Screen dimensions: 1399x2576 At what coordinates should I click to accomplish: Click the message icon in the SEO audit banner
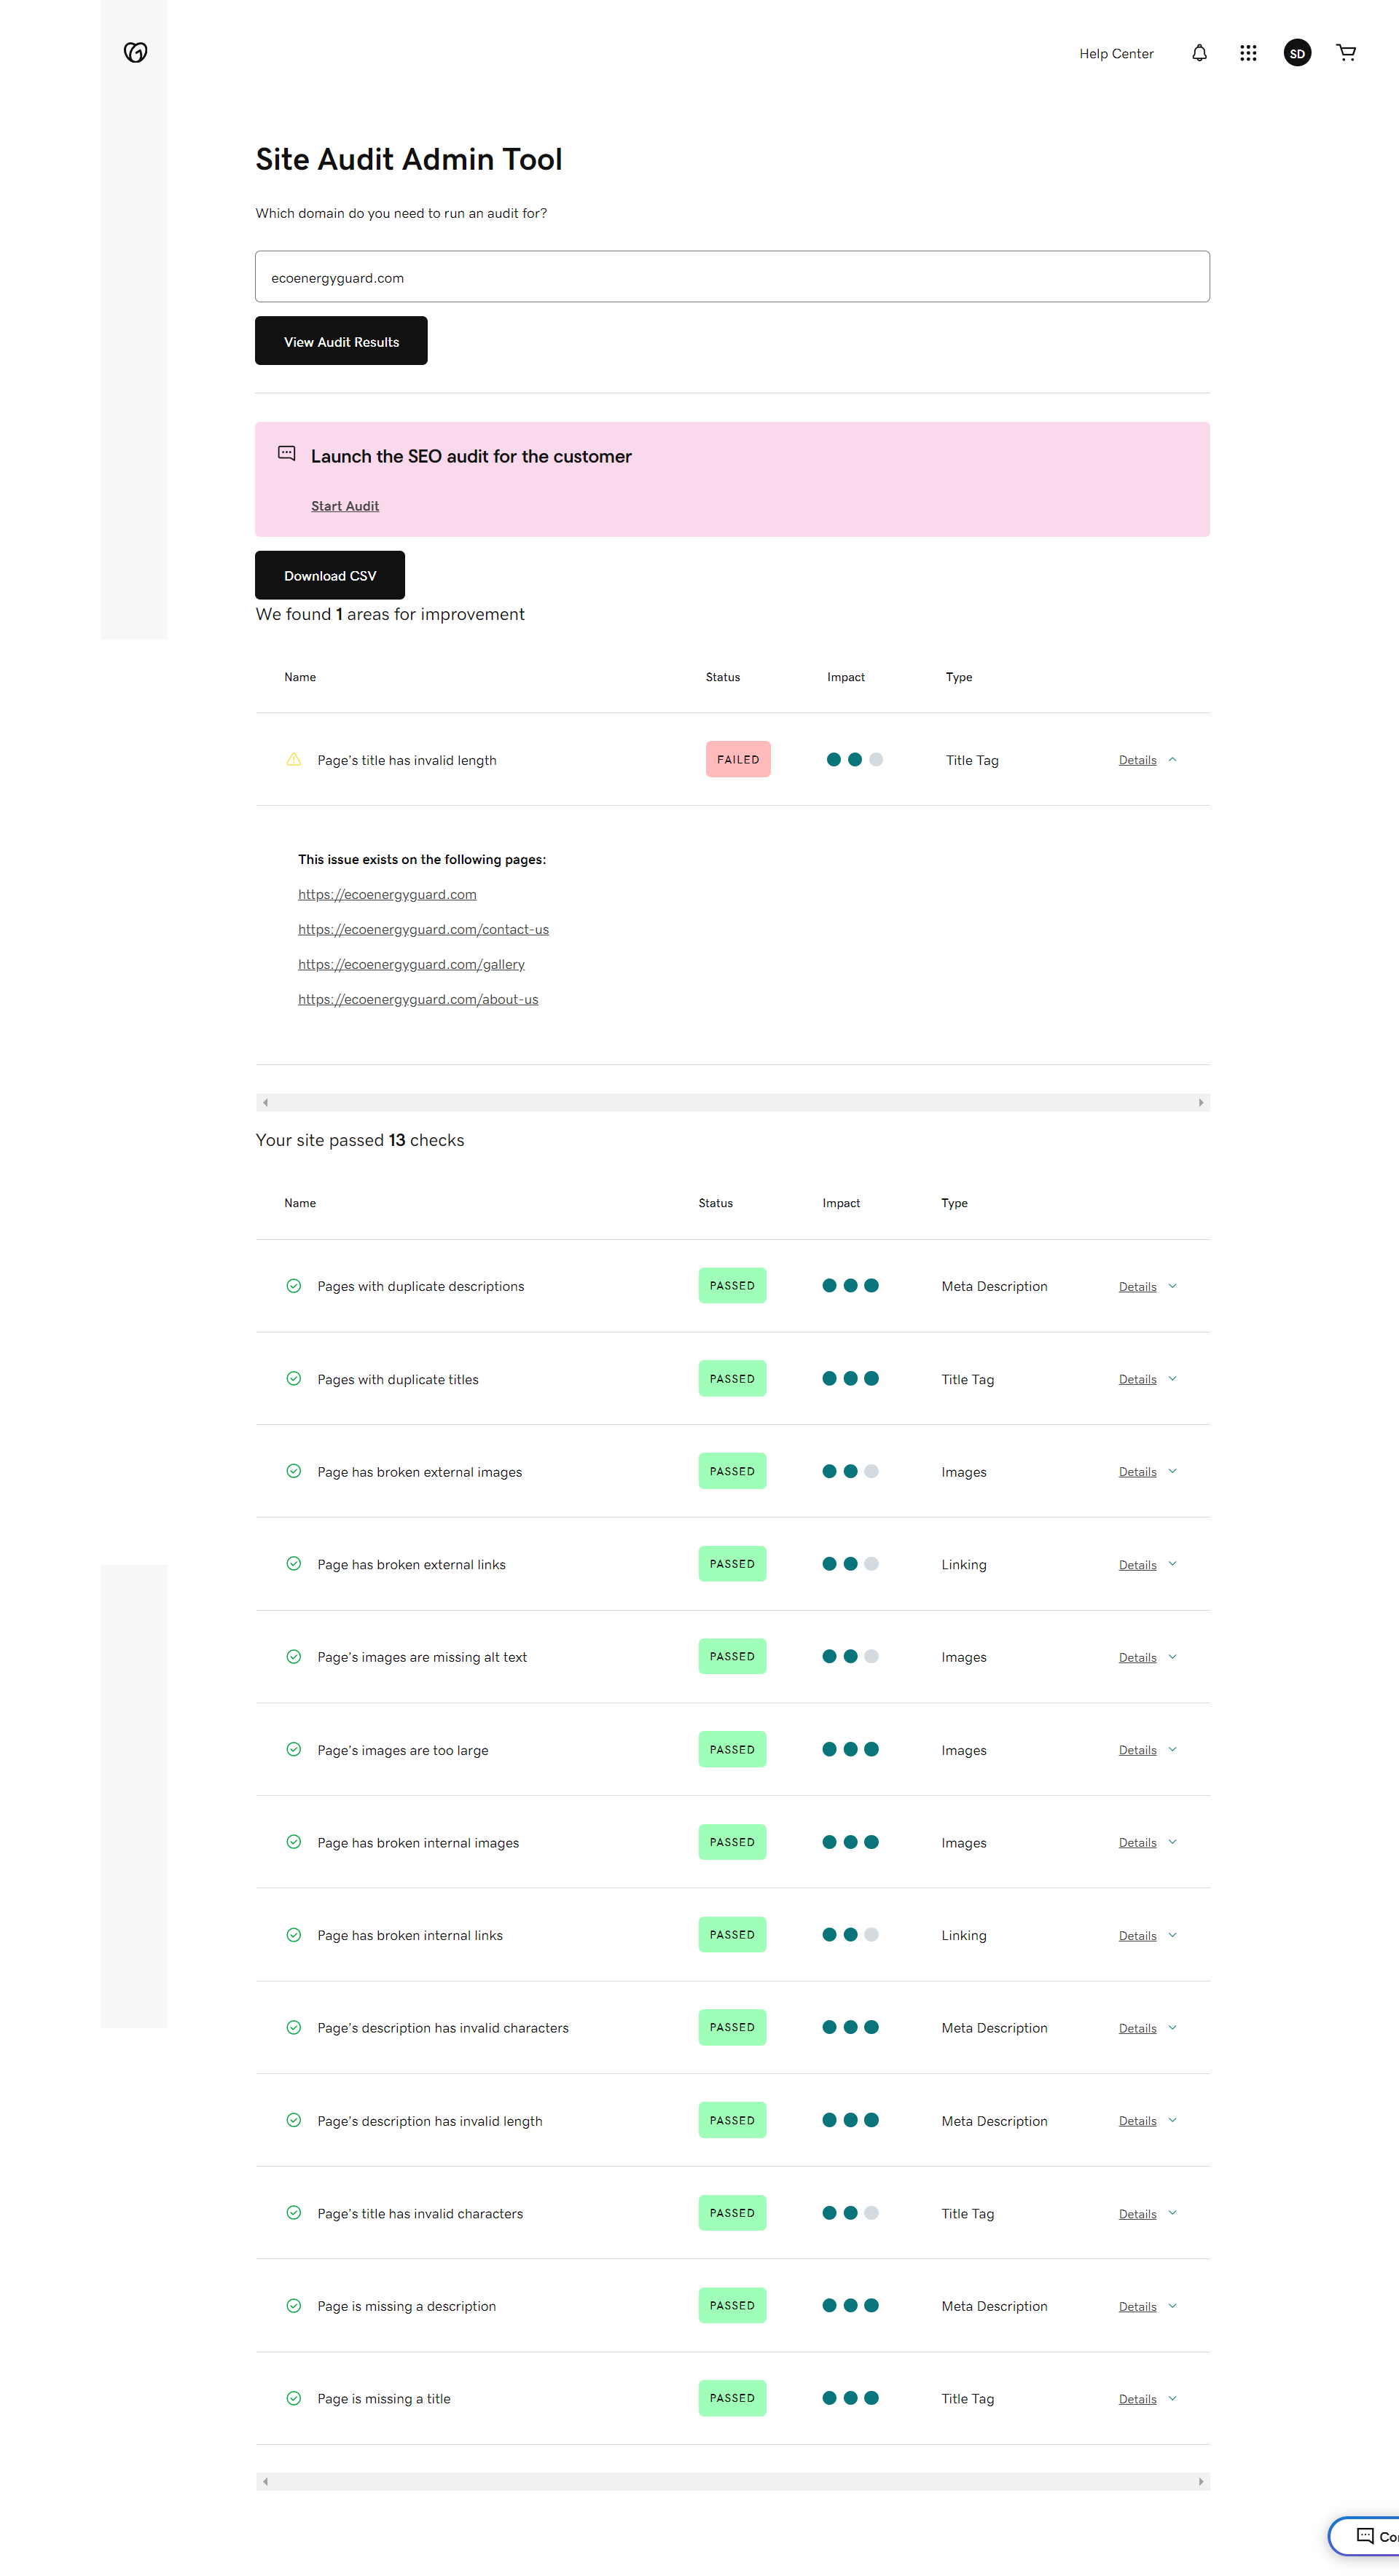click(287, 454)
